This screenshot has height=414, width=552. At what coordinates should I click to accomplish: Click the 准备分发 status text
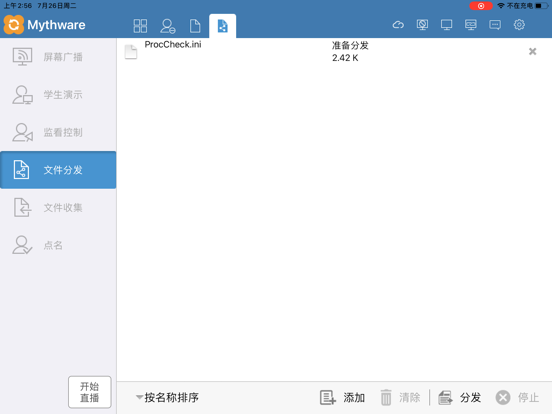tap(350, 45)
